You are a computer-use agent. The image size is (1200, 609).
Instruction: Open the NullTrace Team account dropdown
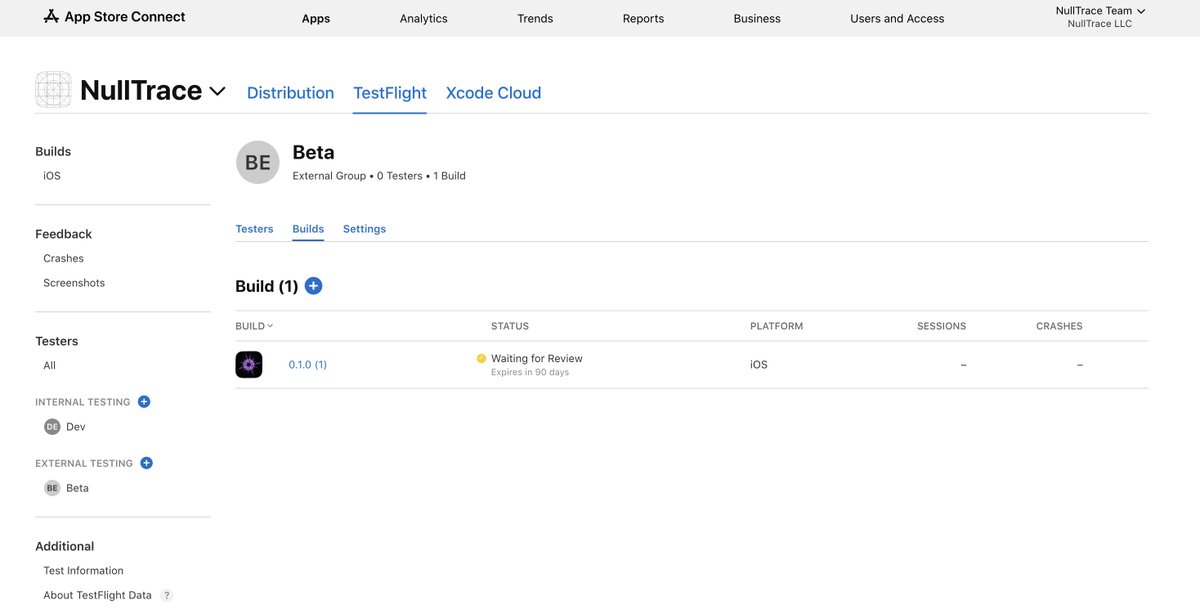[1100, 11]
